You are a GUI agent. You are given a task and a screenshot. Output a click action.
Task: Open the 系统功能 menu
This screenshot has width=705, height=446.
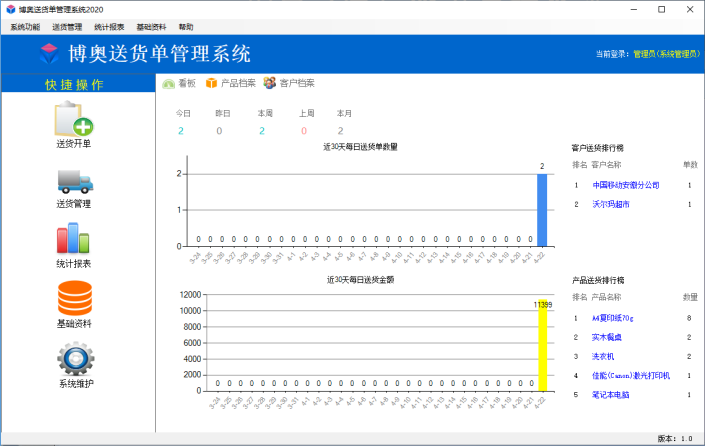pyautogui.click(x=25, y=27)
